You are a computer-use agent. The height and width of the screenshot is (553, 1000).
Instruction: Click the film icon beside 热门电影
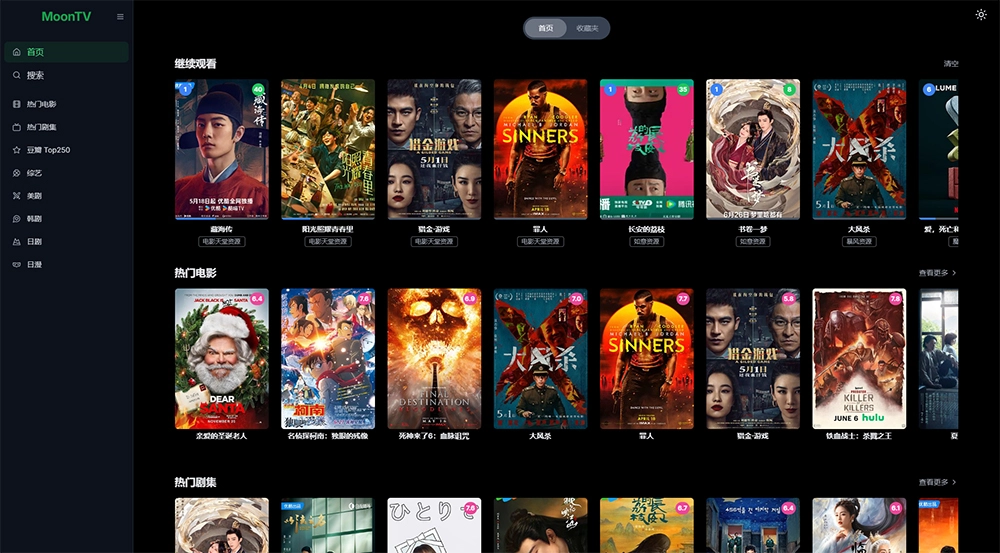(17, 104)
